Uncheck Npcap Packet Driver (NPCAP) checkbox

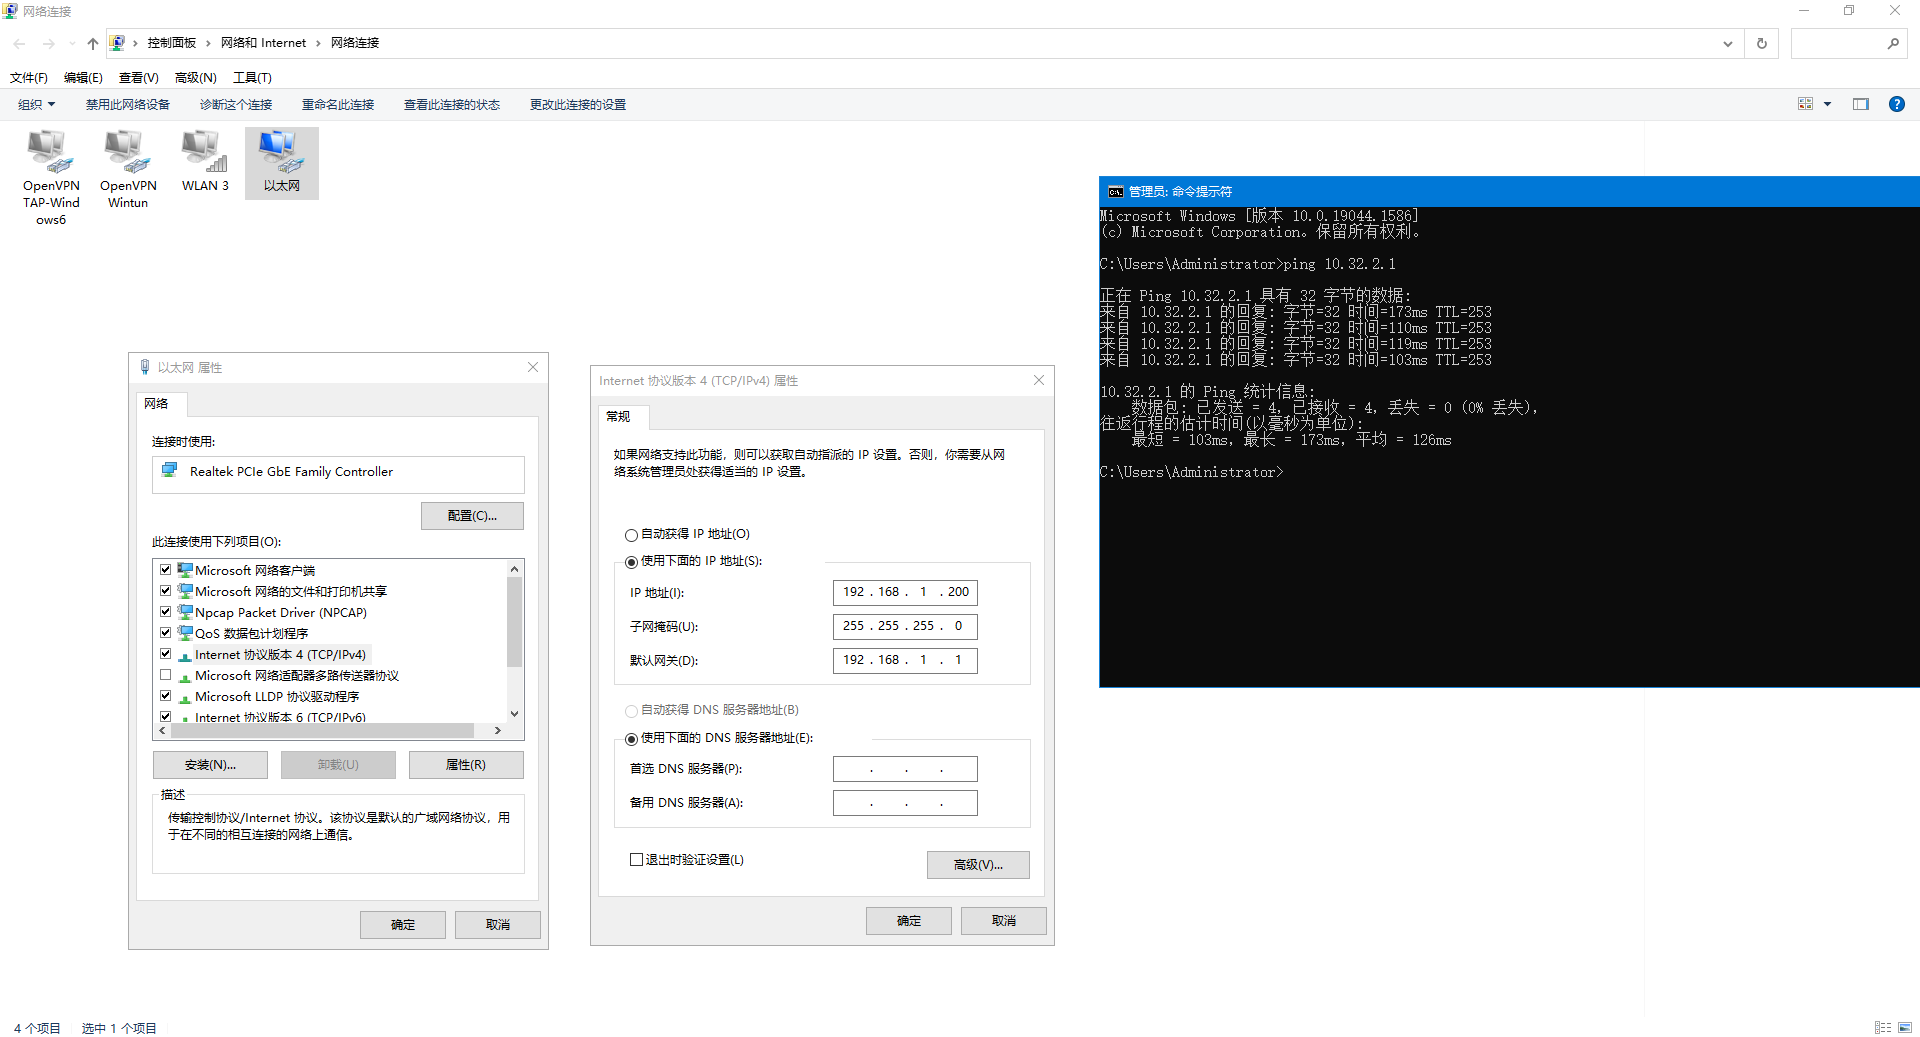(x=166, y=612)
